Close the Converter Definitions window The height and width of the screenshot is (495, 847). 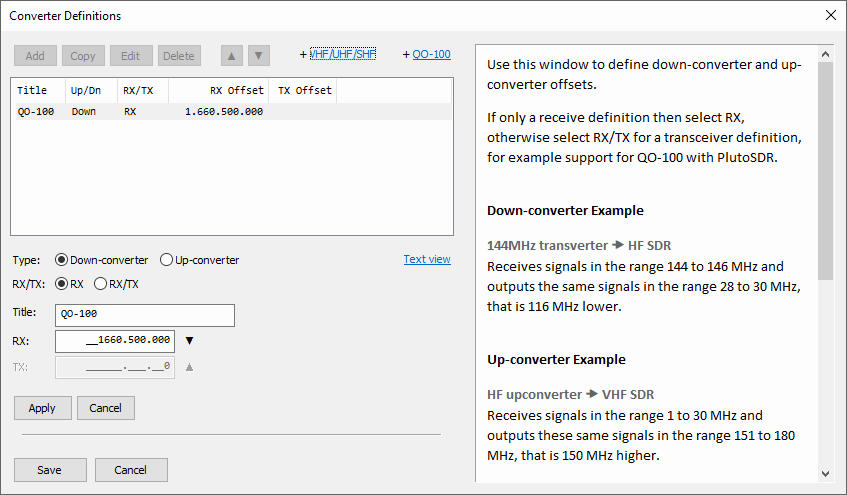830,15
